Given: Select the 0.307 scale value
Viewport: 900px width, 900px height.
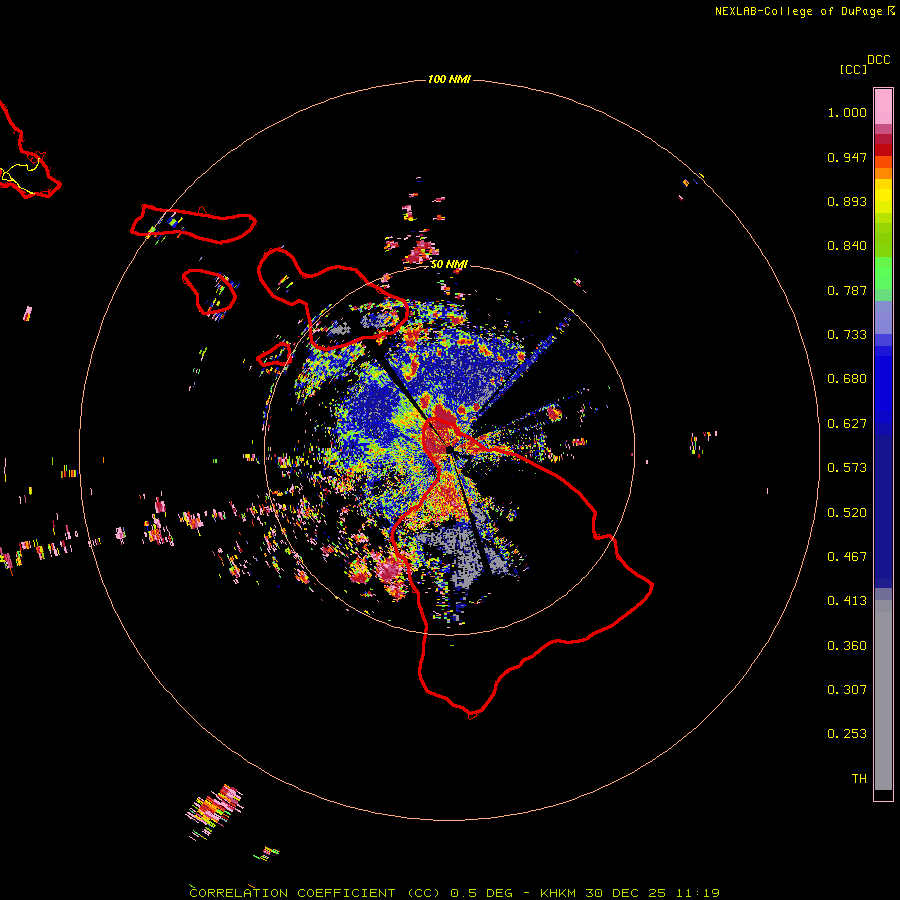Looking at the screenshot, I should click(847, 690).
